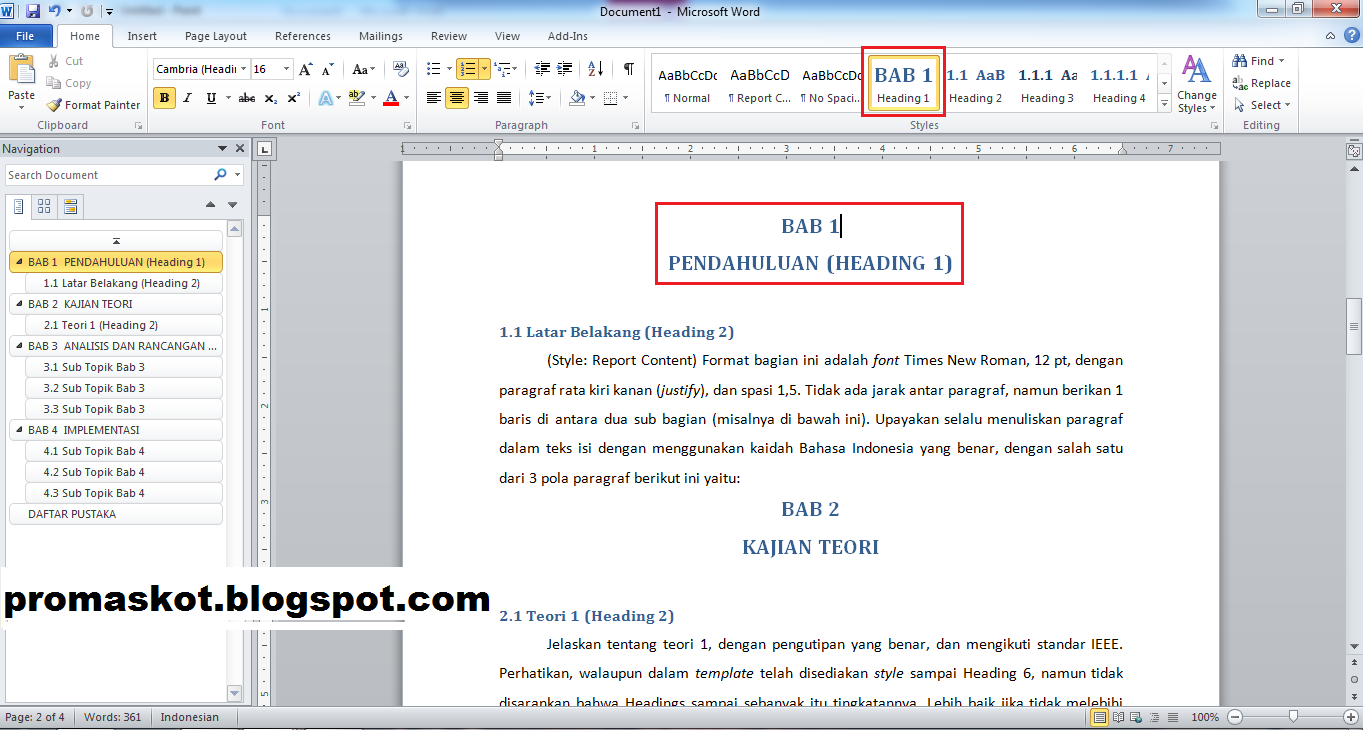Toggle Show/Hide paragraph marks
The image size is (1363, 730).
coord(628,69)
